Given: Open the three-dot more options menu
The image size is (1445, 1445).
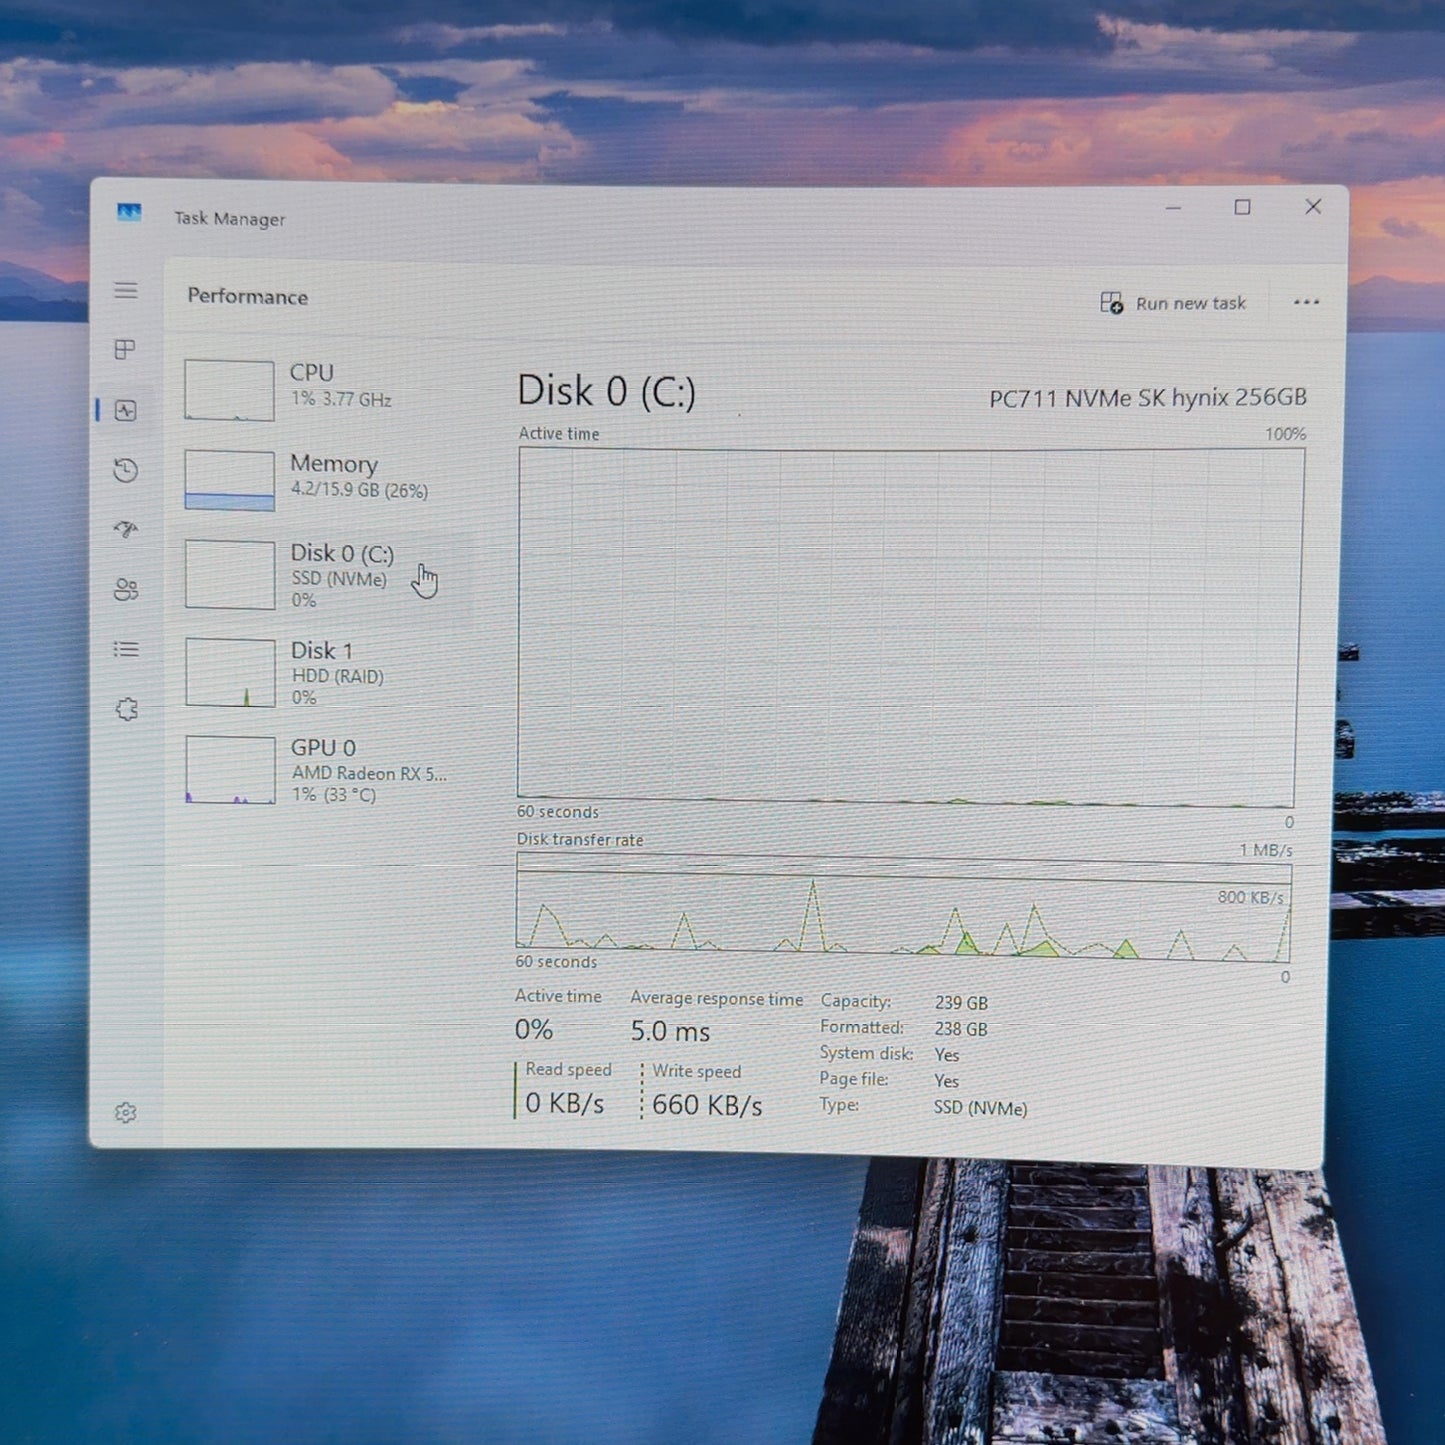Looking at the screenshot, I should pyautogui.click(x=1306, y=302).
